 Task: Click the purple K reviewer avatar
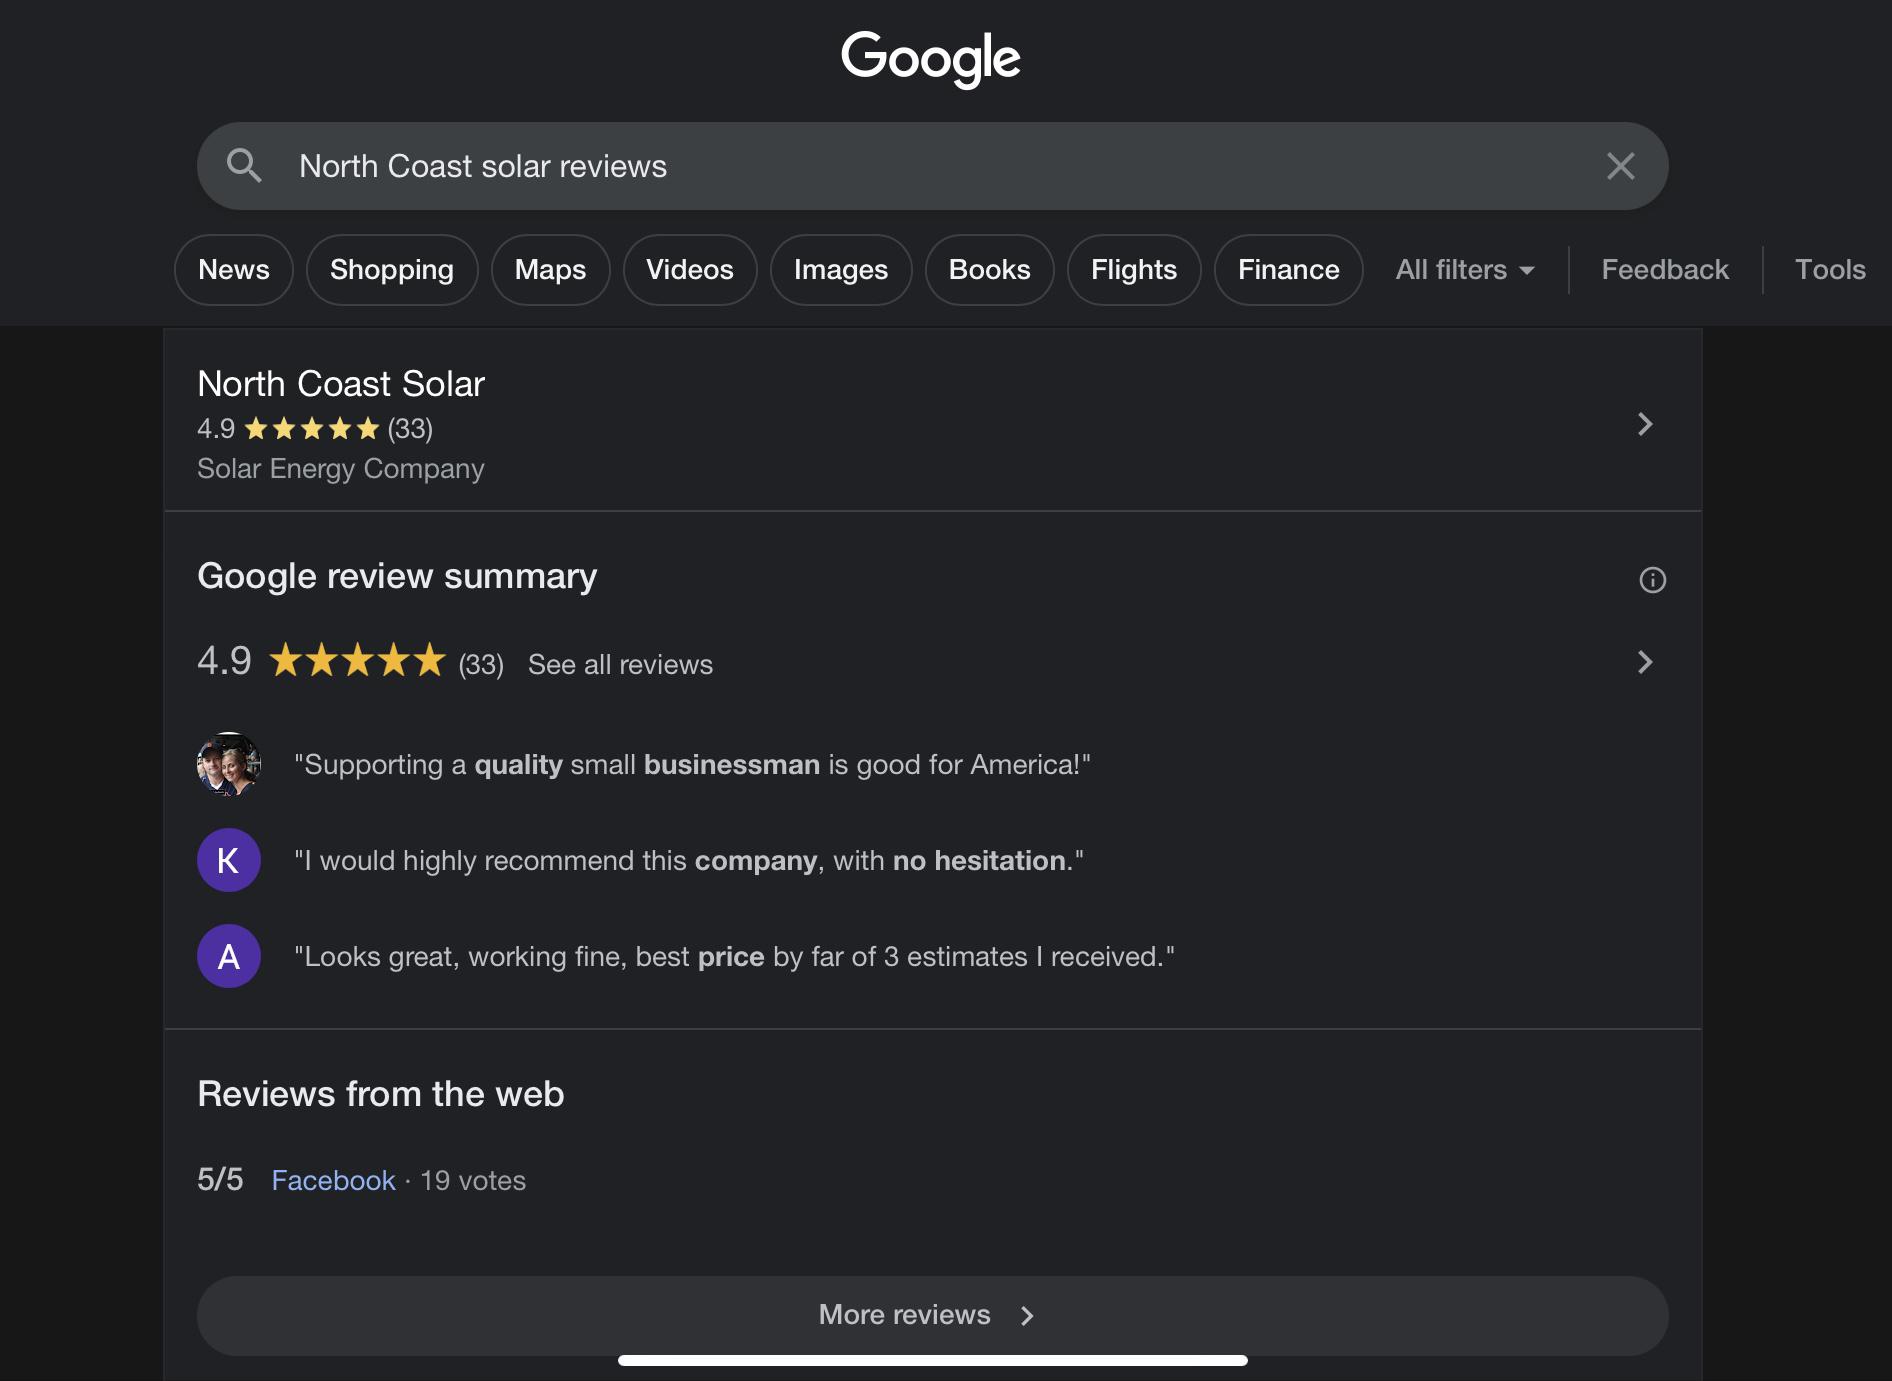(x=229, y=860)
